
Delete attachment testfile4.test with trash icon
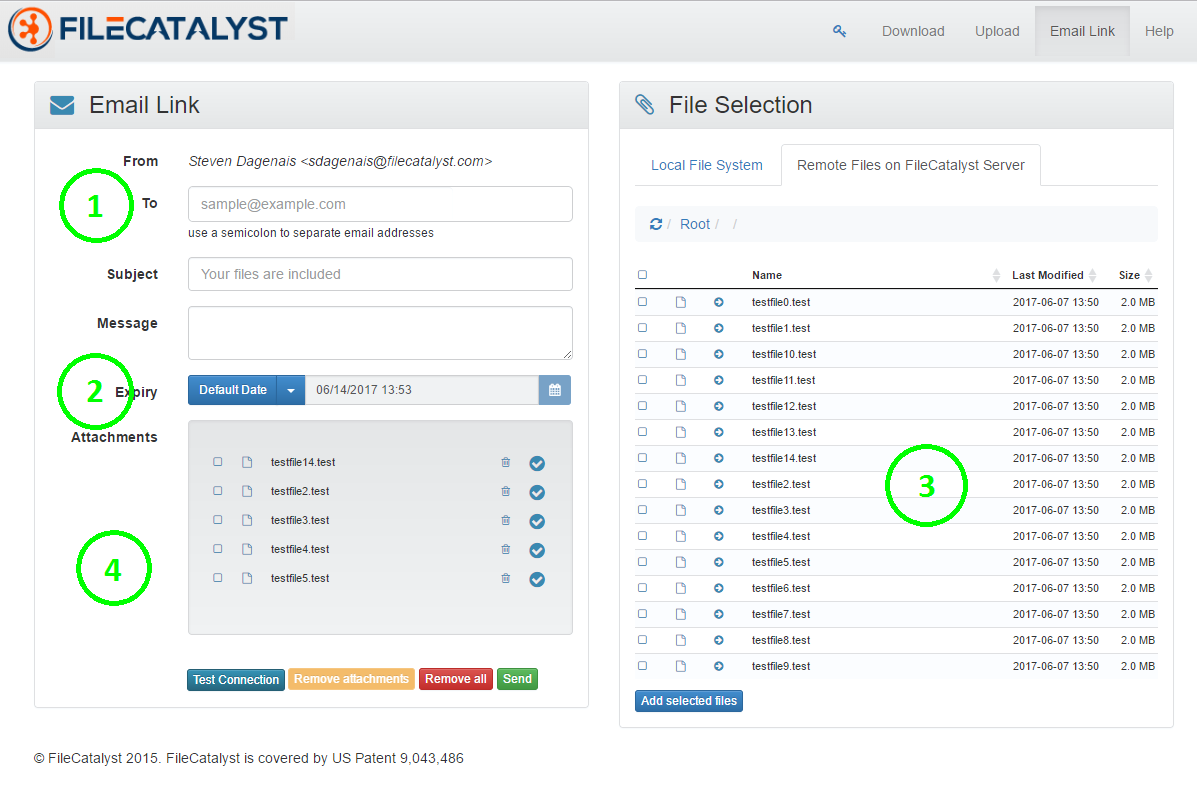[505, 550]
